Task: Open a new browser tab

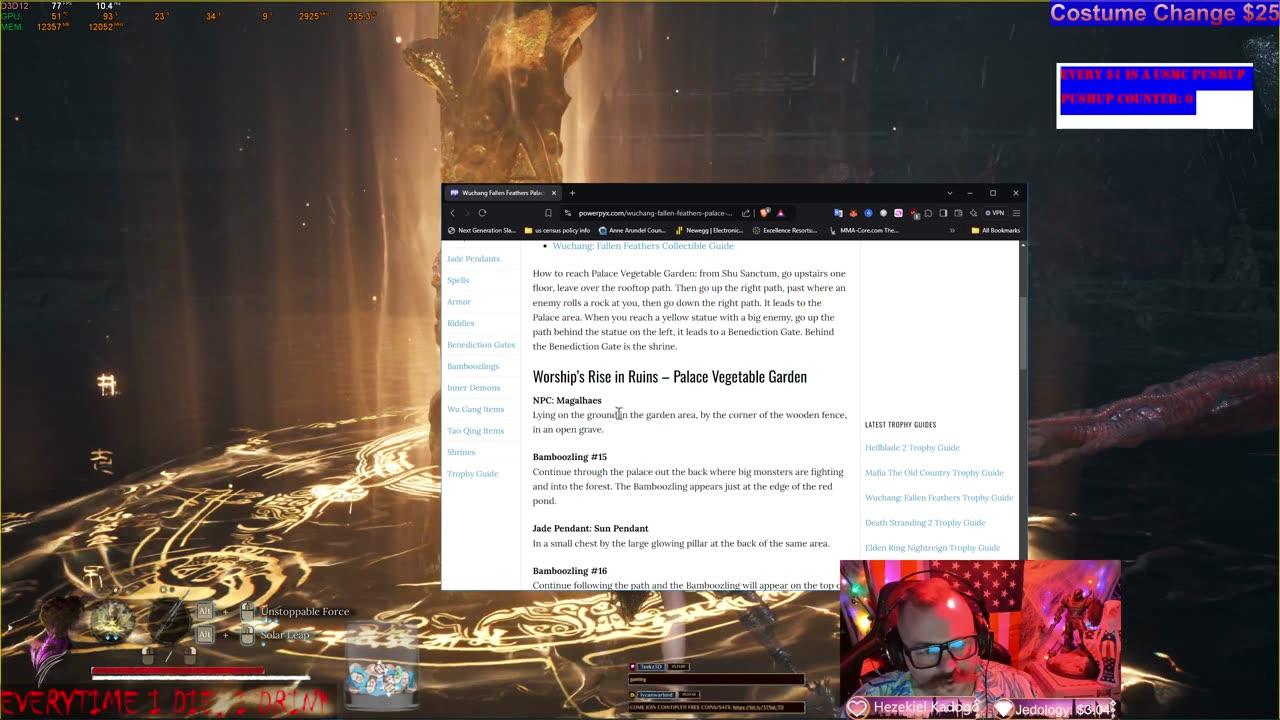Action: pos(572,192)
